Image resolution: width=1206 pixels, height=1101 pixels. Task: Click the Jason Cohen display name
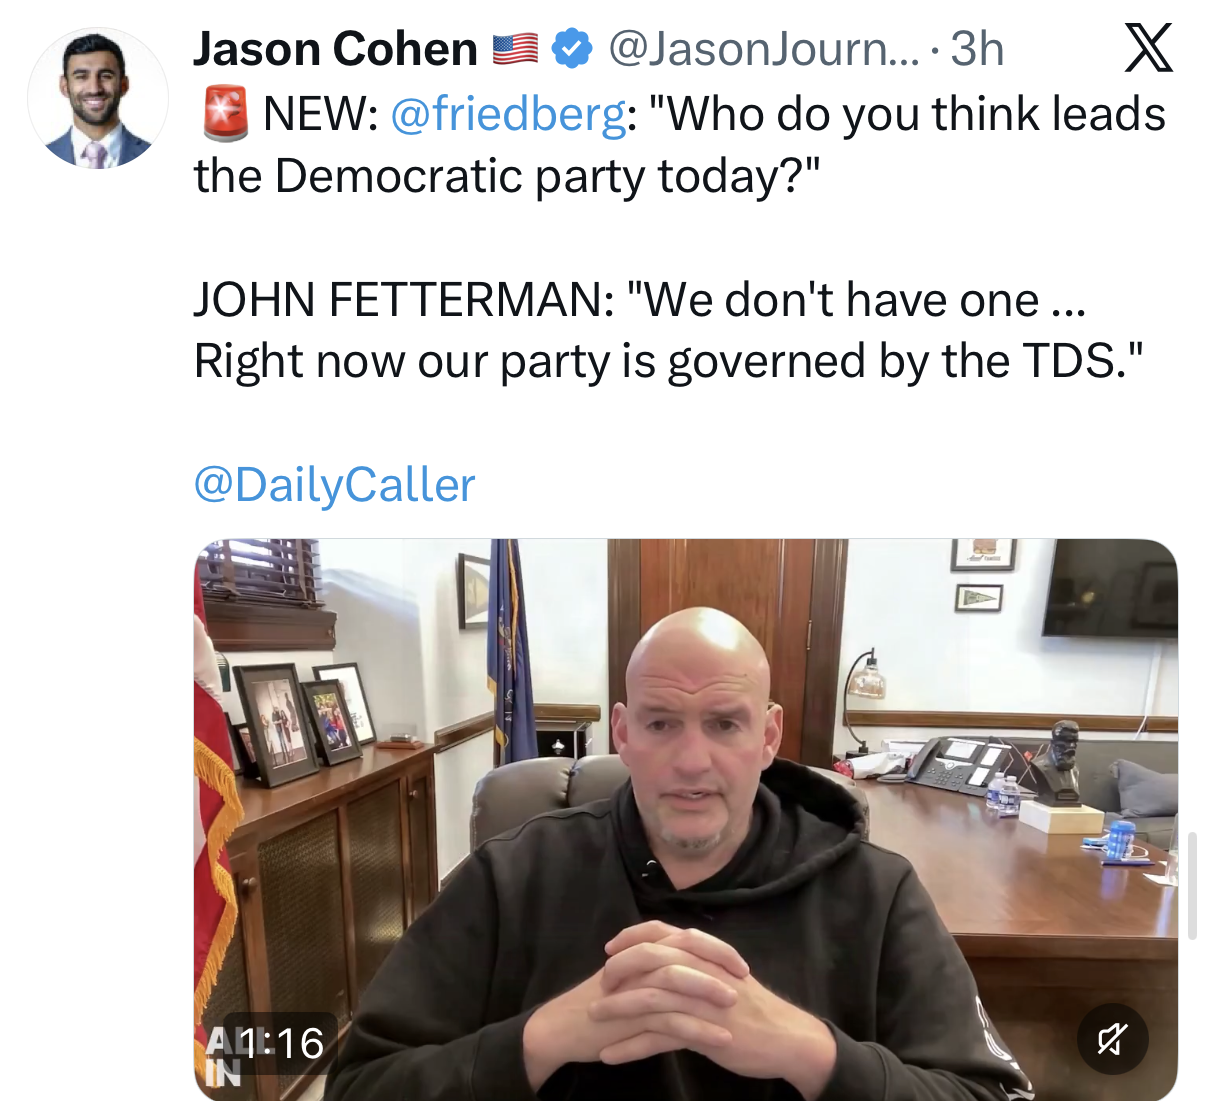335,48
